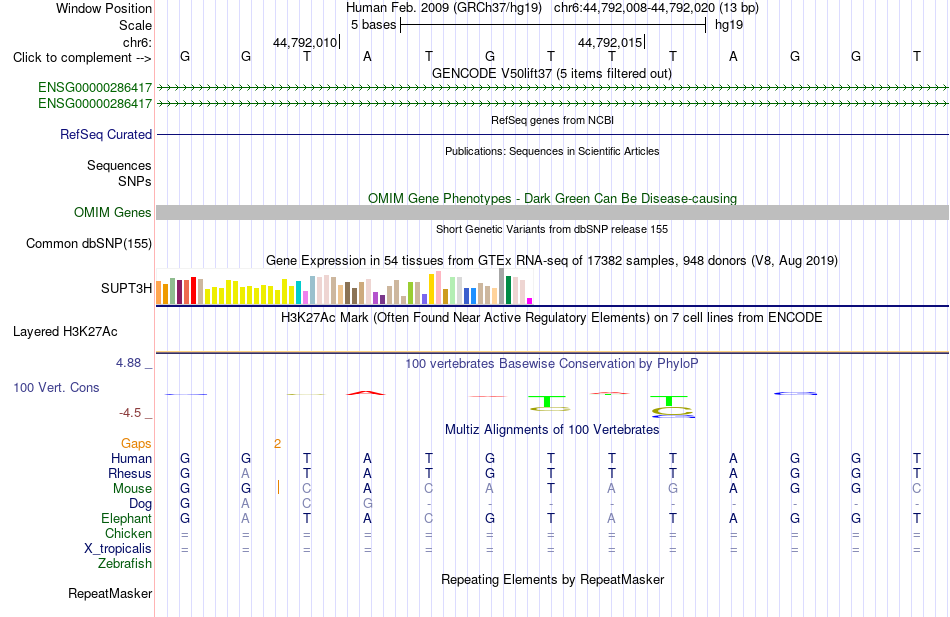Open GENCODE V50lift37 track title
Viewport: 950px width, 617px height.
click(x=552, y=73)
